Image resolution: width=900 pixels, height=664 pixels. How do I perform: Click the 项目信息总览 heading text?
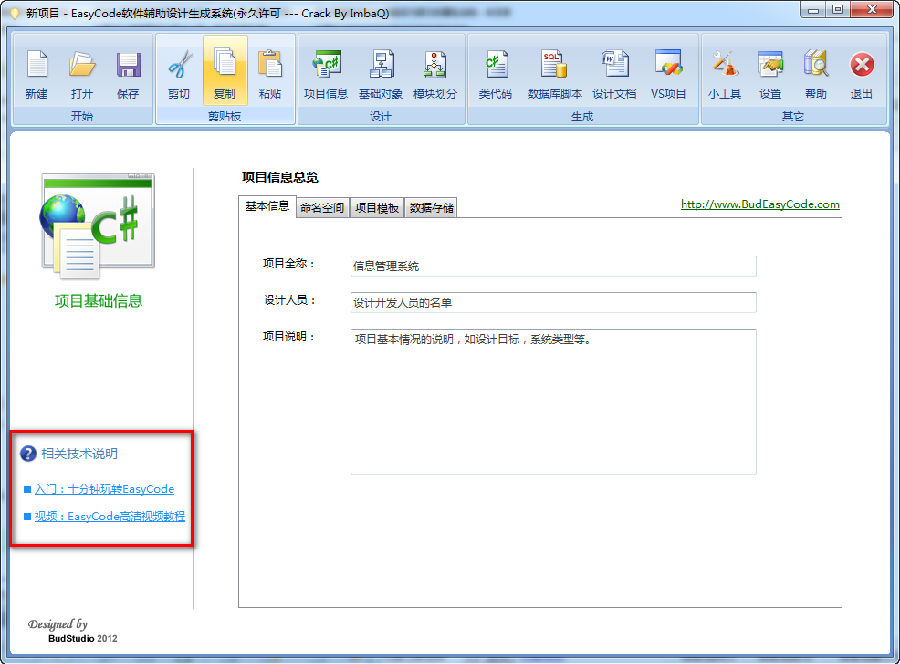point(280,177)
